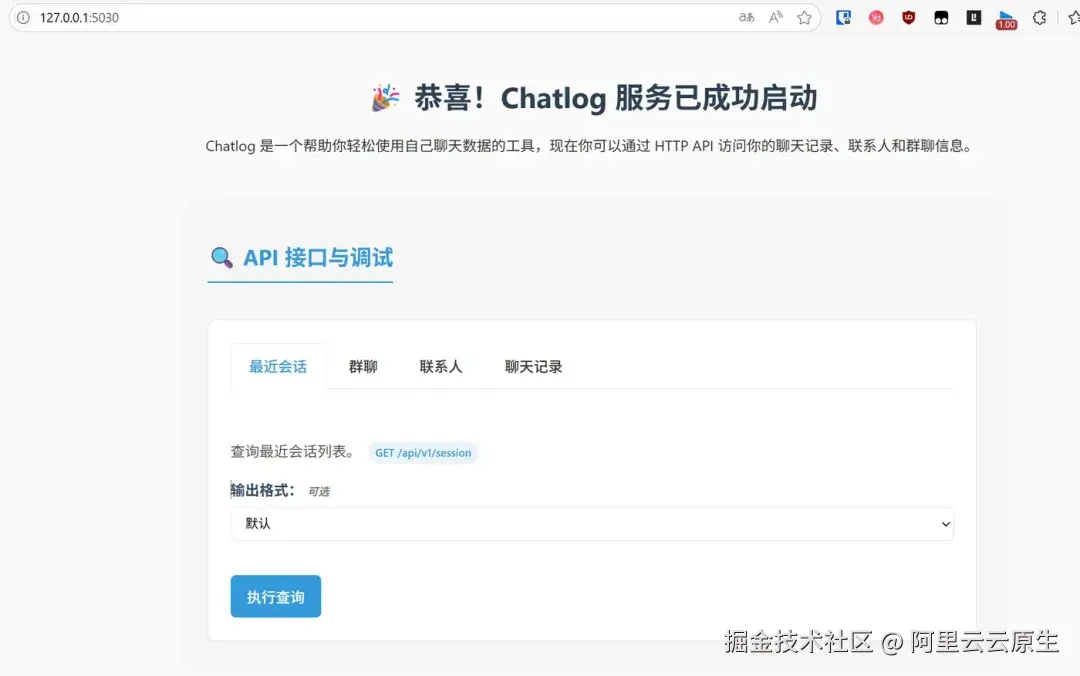Activate the read aloud icon
The width and height of the screenshot is (1080, 676).
(x=776, y=17)
